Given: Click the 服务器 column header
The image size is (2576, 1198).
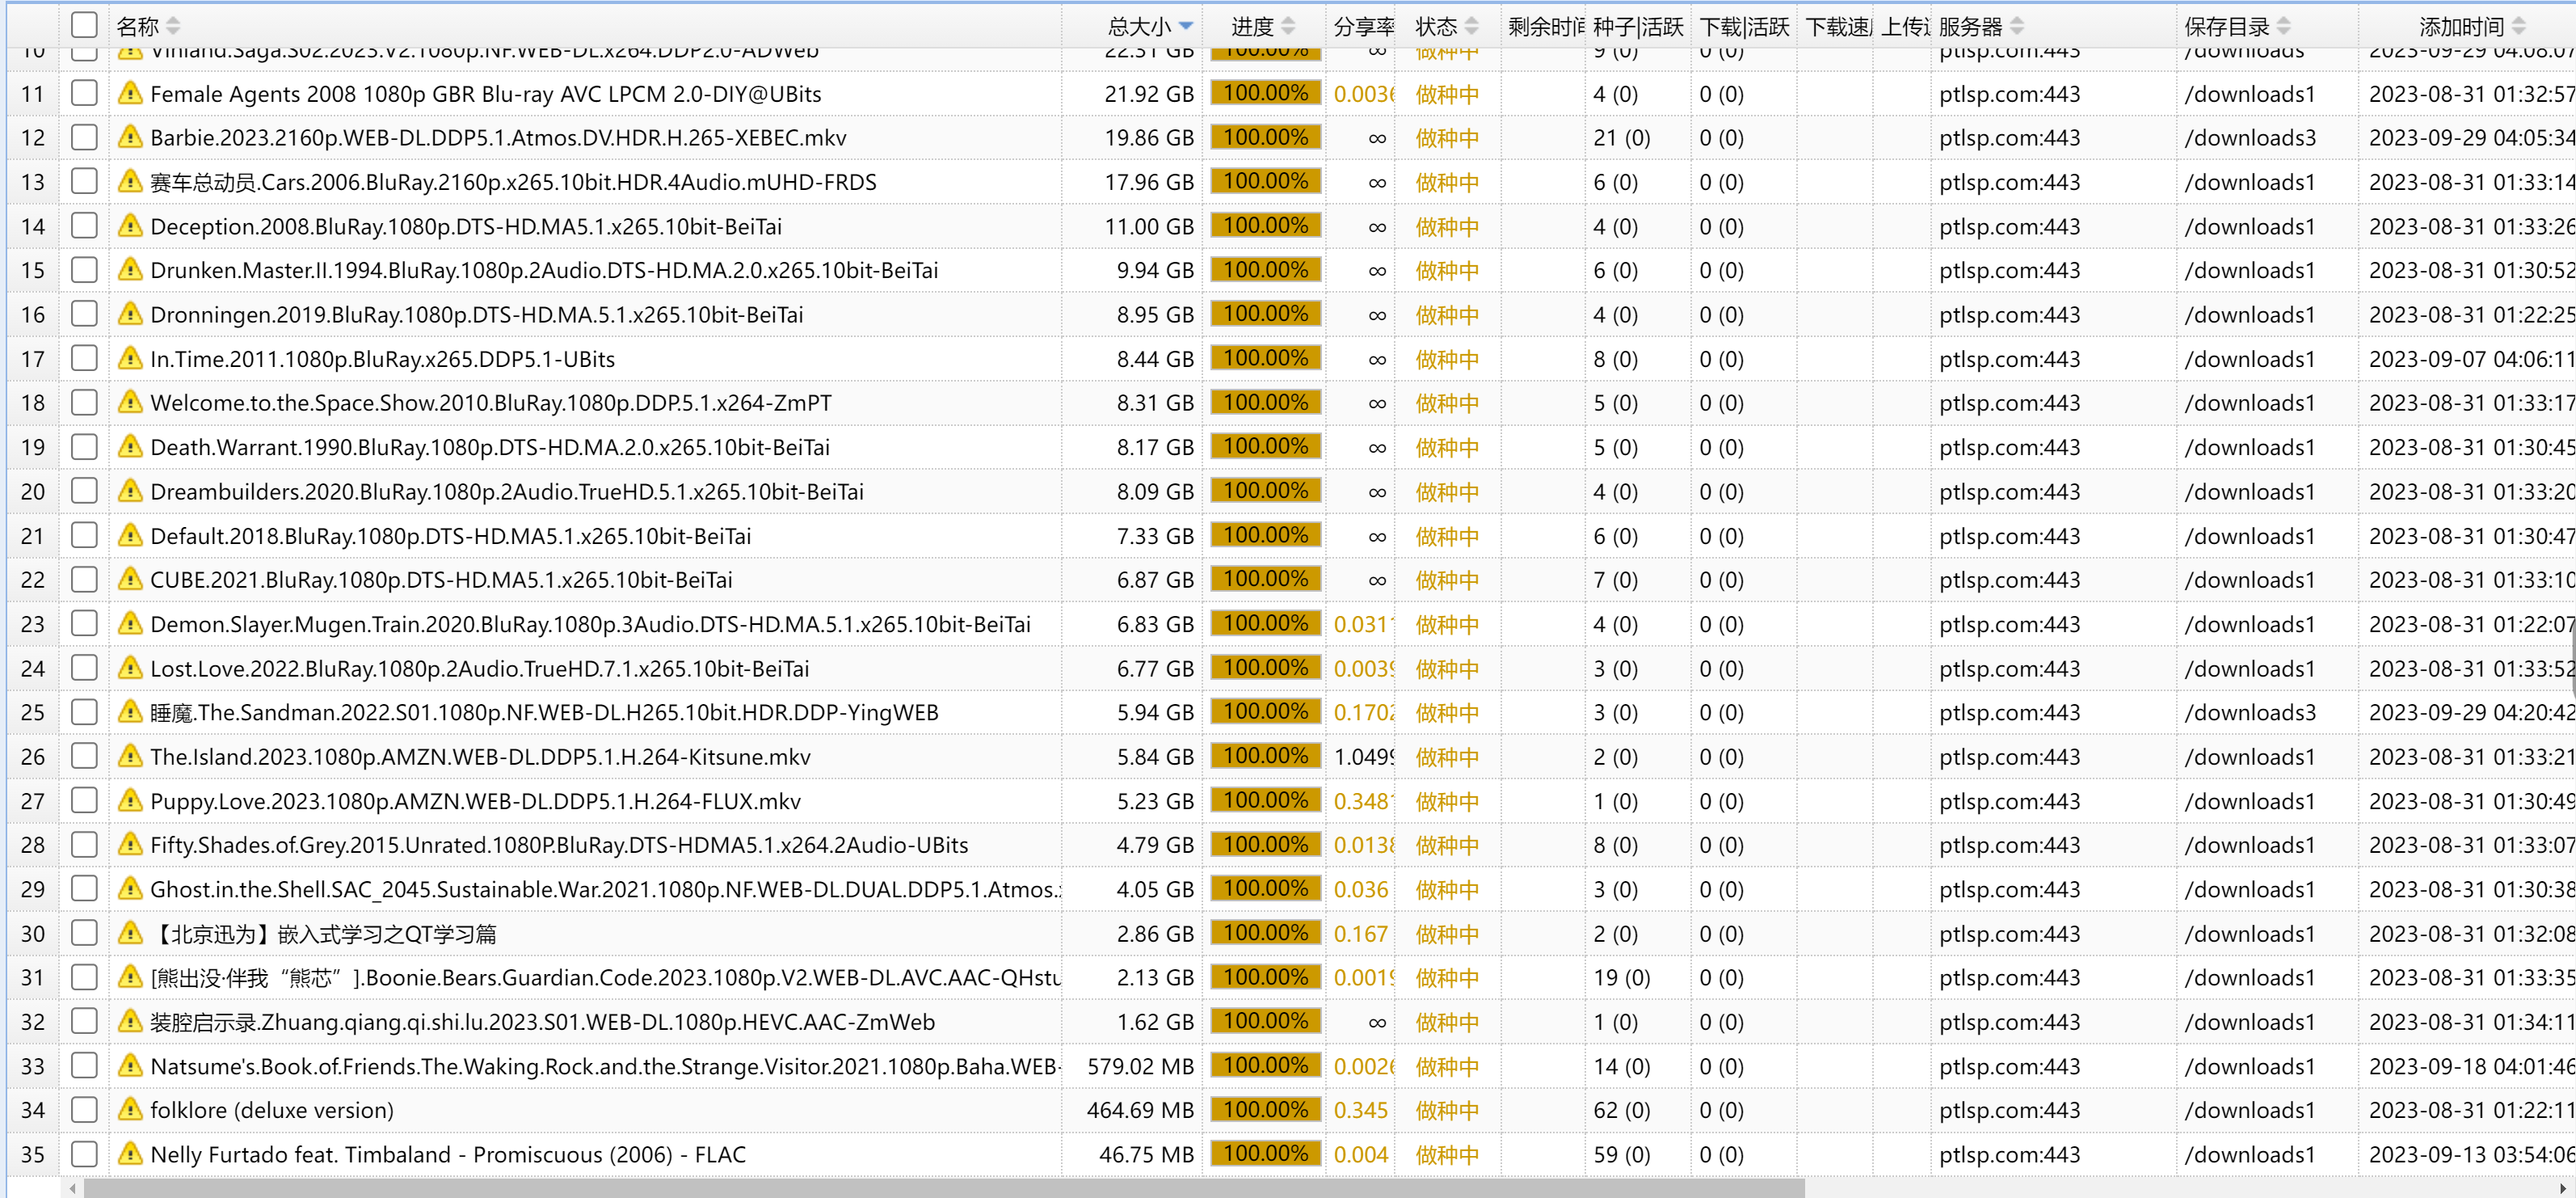Looking at the screenshot, I should point(1970,26).
